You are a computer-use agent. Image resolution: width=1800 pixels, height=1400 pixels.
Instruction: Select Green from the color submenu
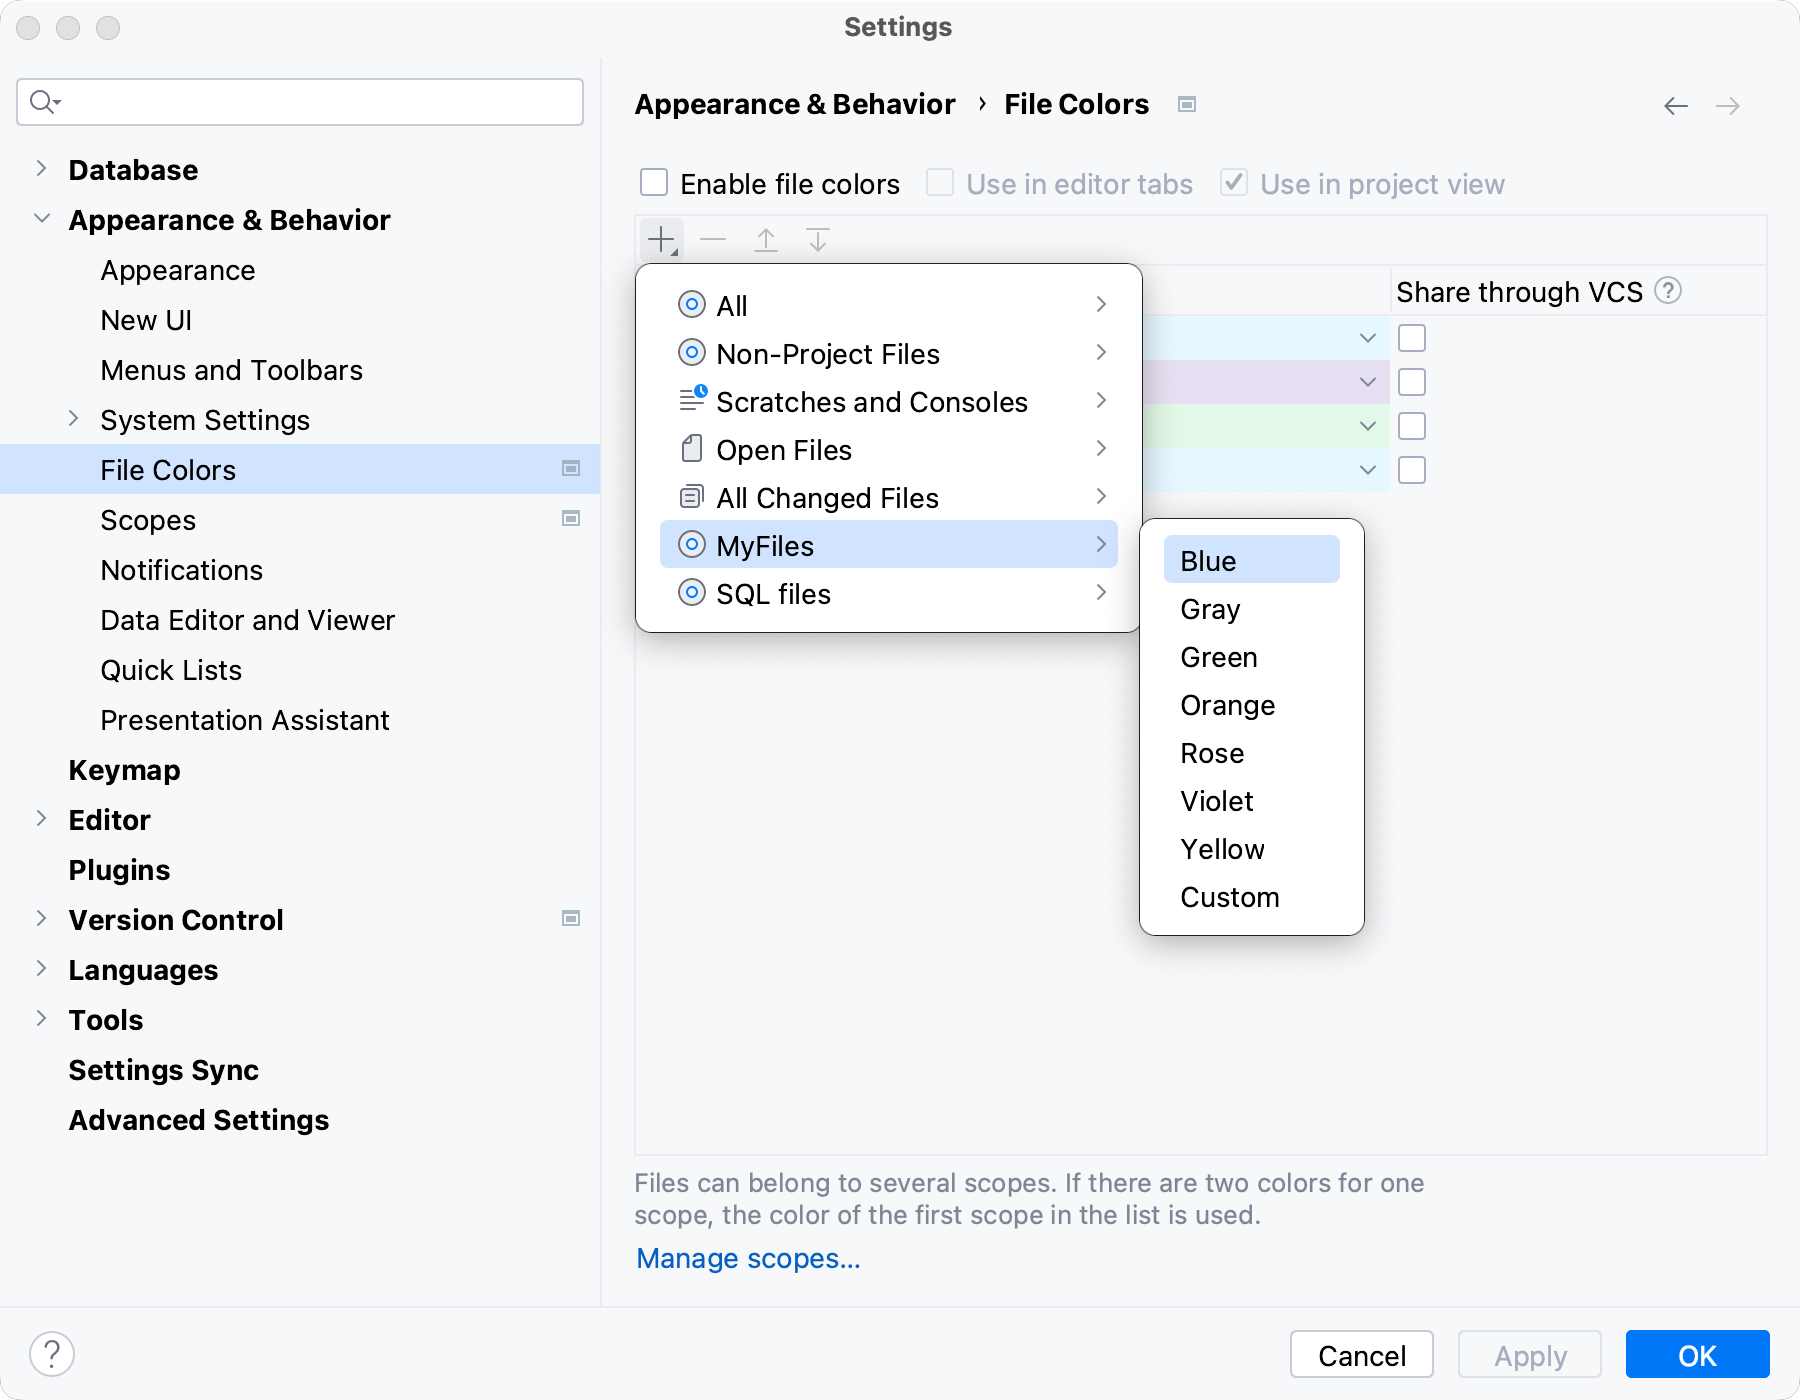(x=1218, y=657)
